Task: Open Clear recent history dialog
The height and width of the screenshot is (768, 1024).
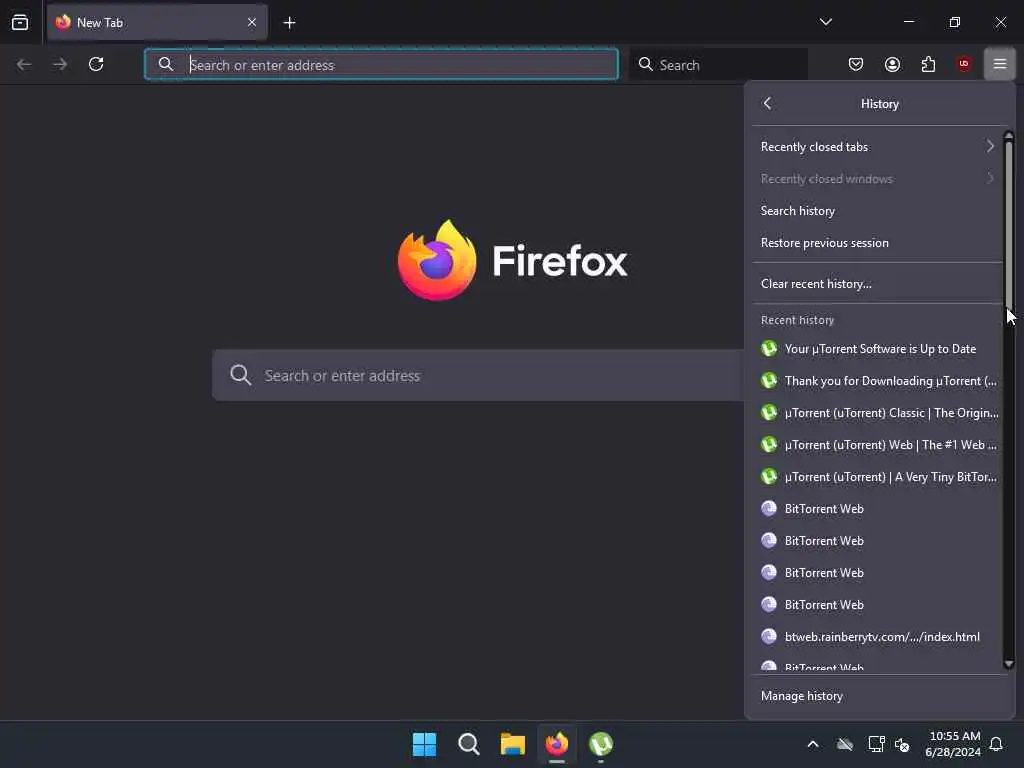Action: click(x=878, y=283)
